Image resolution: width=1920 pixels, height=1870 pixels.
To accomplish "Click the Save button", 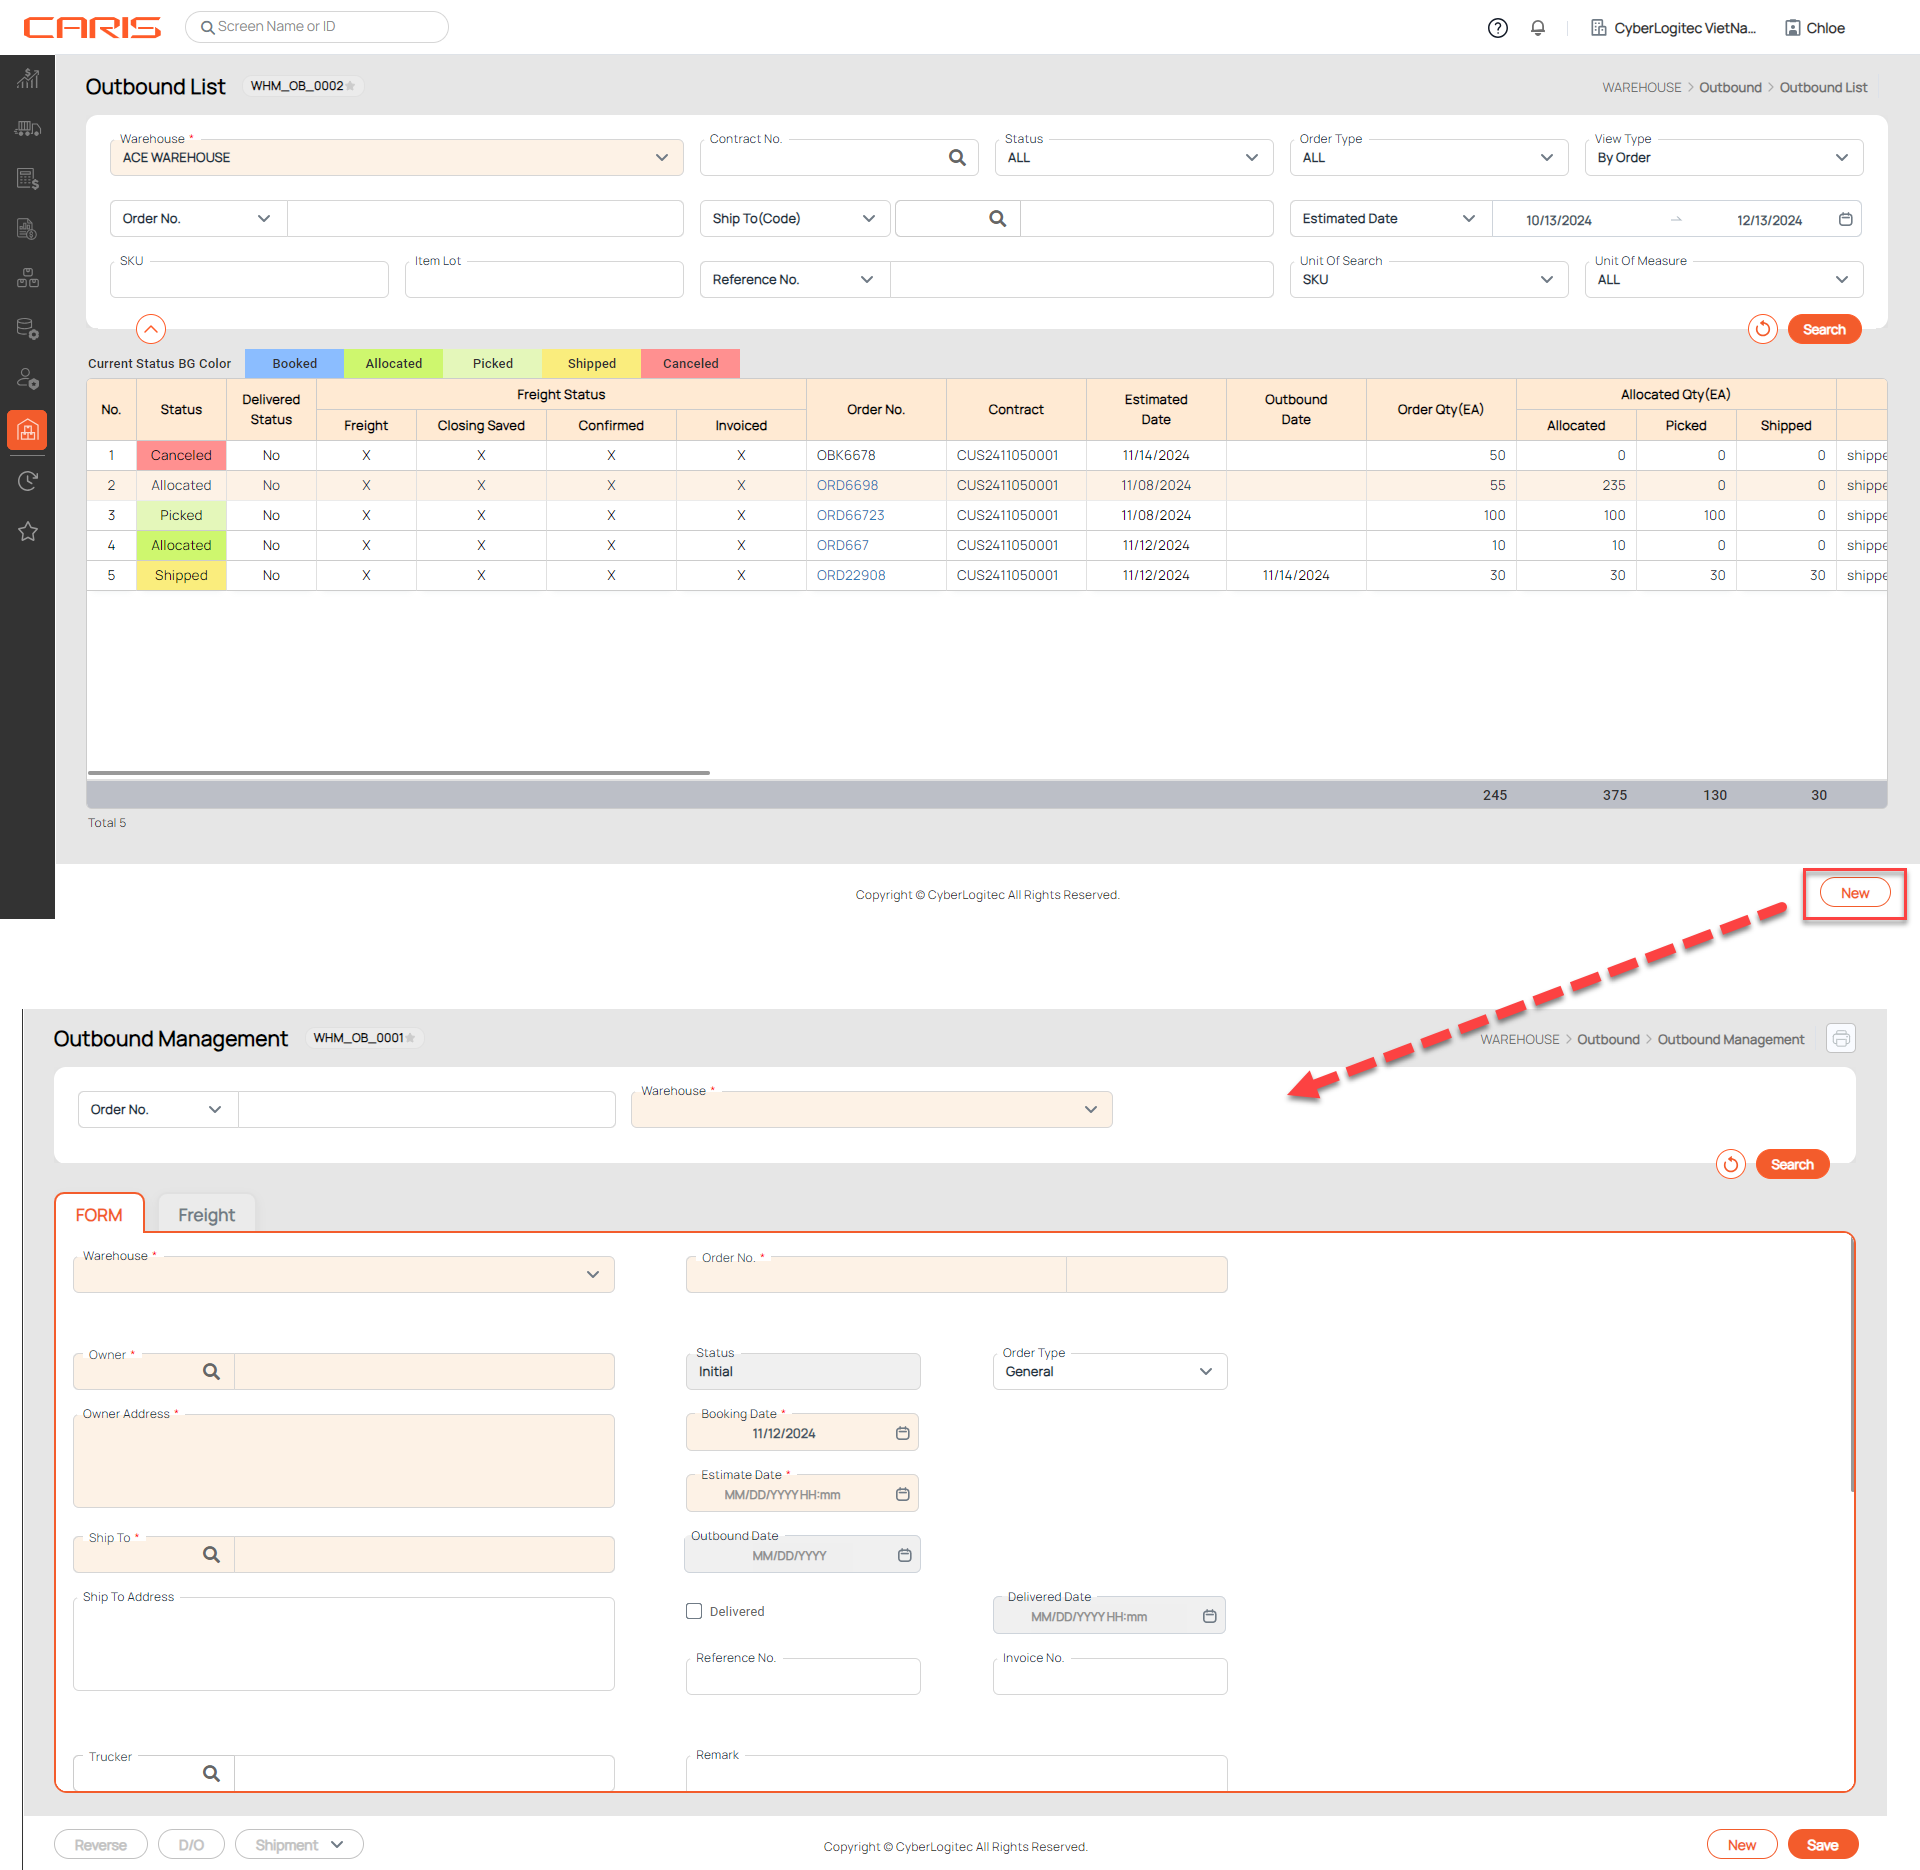I will click(1821, 1845).
